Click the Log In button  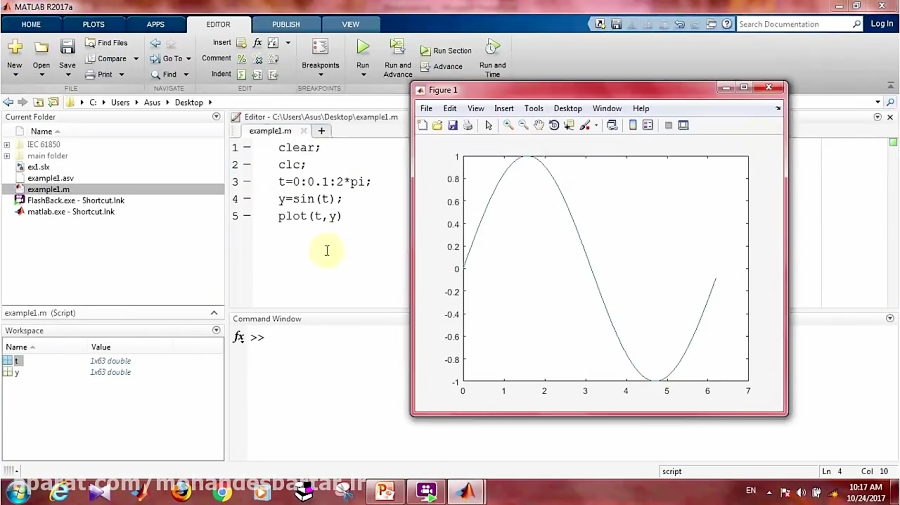pyautogui.click(x=881, y=24)
